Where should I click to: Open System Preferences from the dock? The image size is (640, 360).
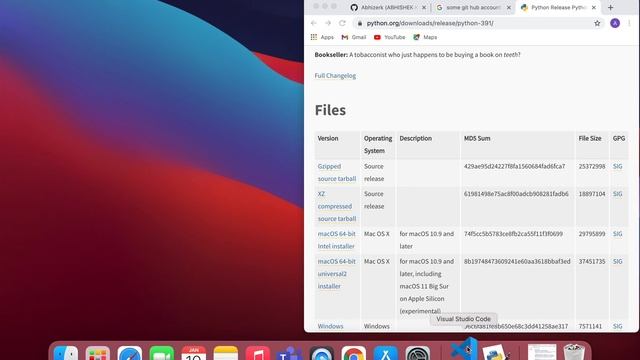pos(418,353)
